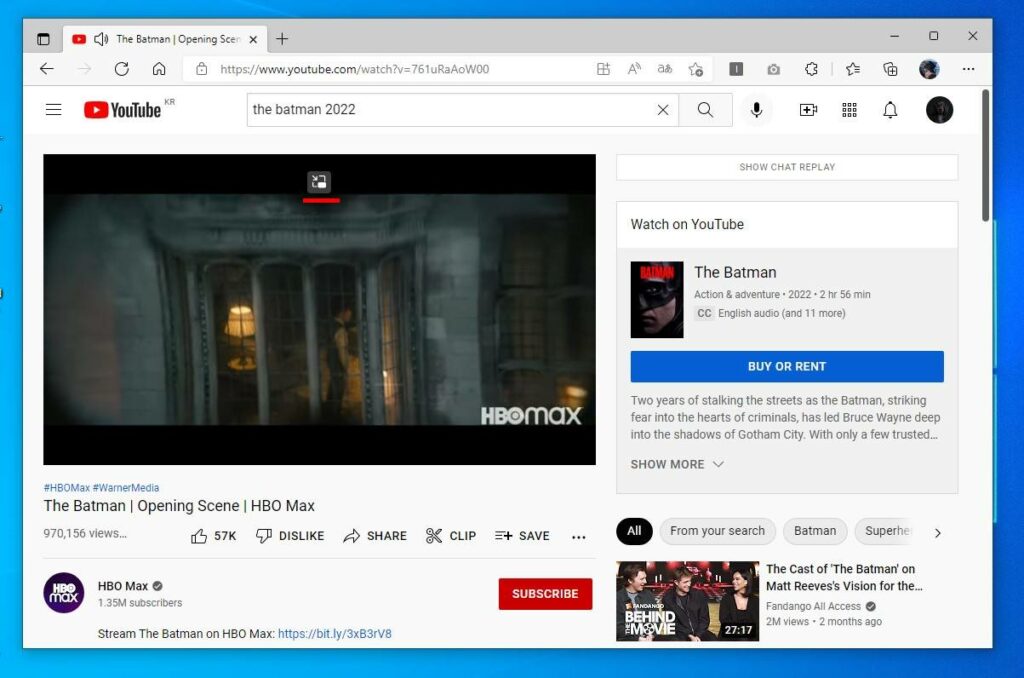Click the BUY OR RENT button

pyautogui.click(x=787, y=366)
